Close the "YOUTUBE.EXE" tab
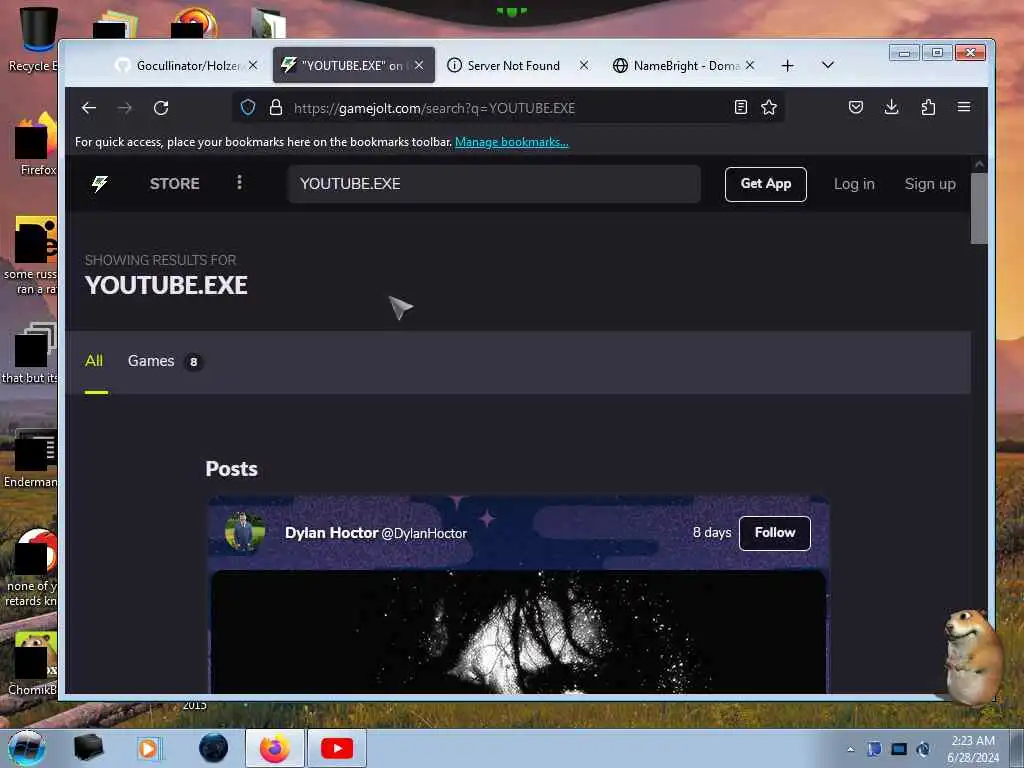The height and width of the screenshot is (768, 1024). (419, 65)
